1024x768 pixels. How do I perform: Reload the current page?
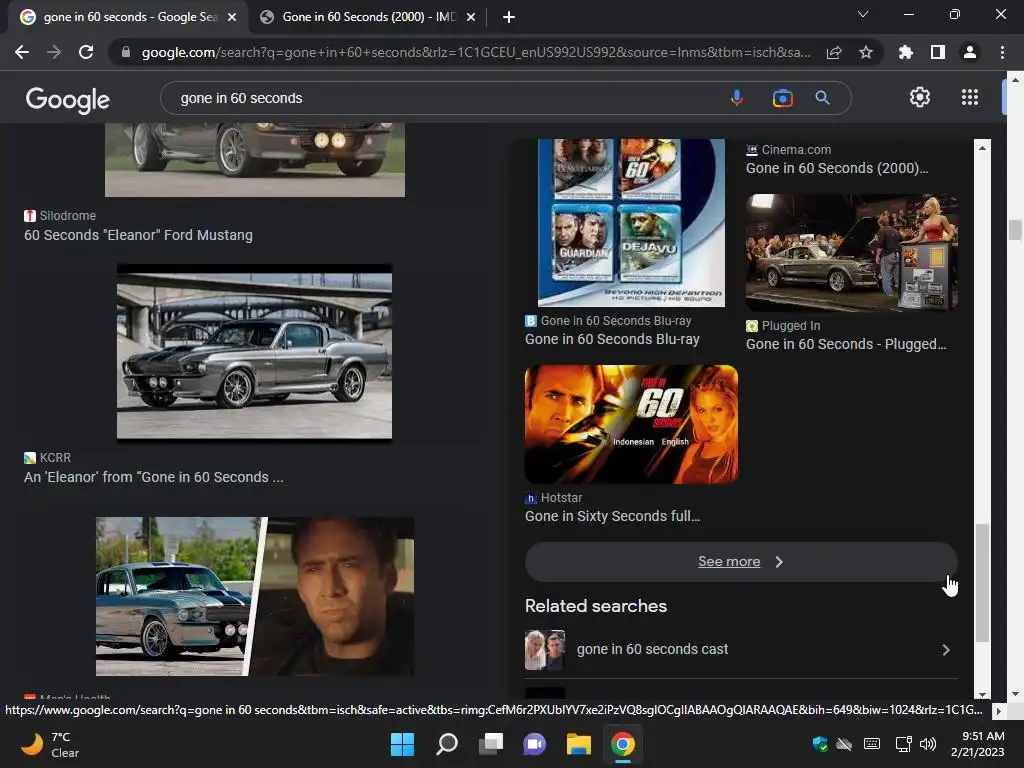click(86, 52)
